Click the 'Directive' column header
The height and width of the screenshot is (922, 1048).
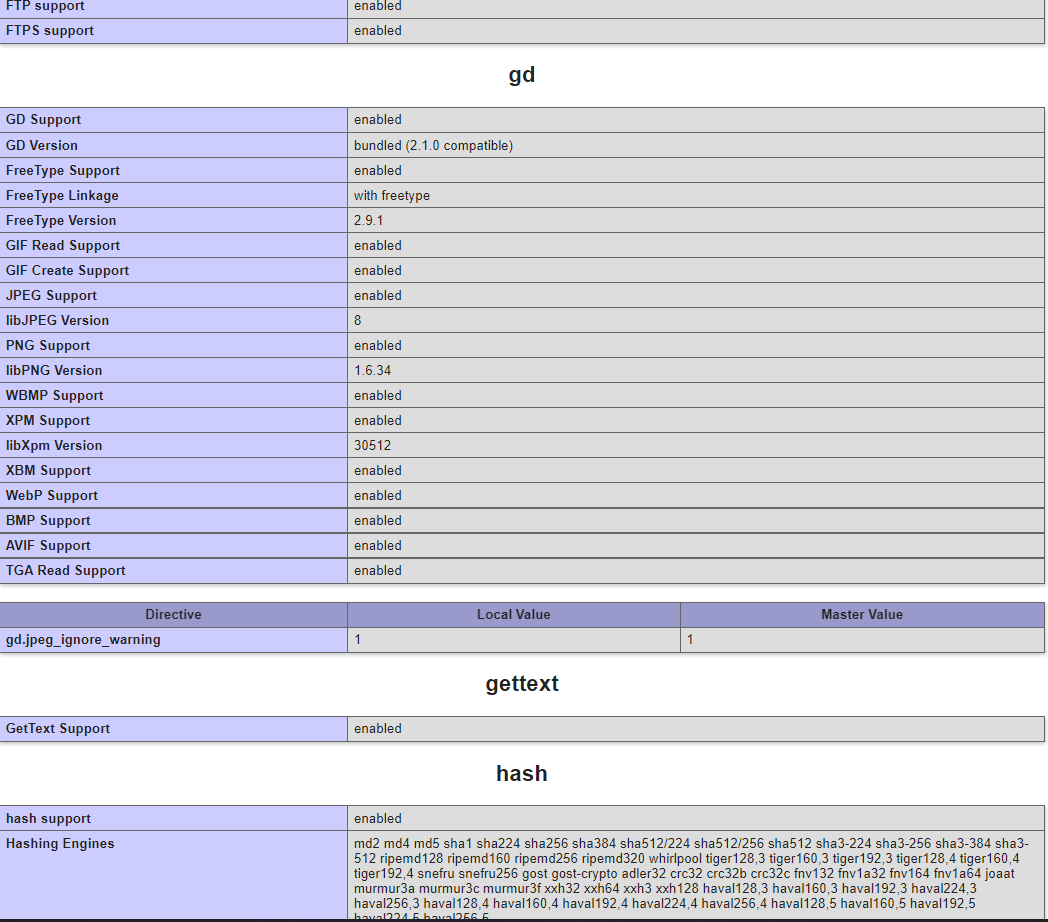(173, 614)
